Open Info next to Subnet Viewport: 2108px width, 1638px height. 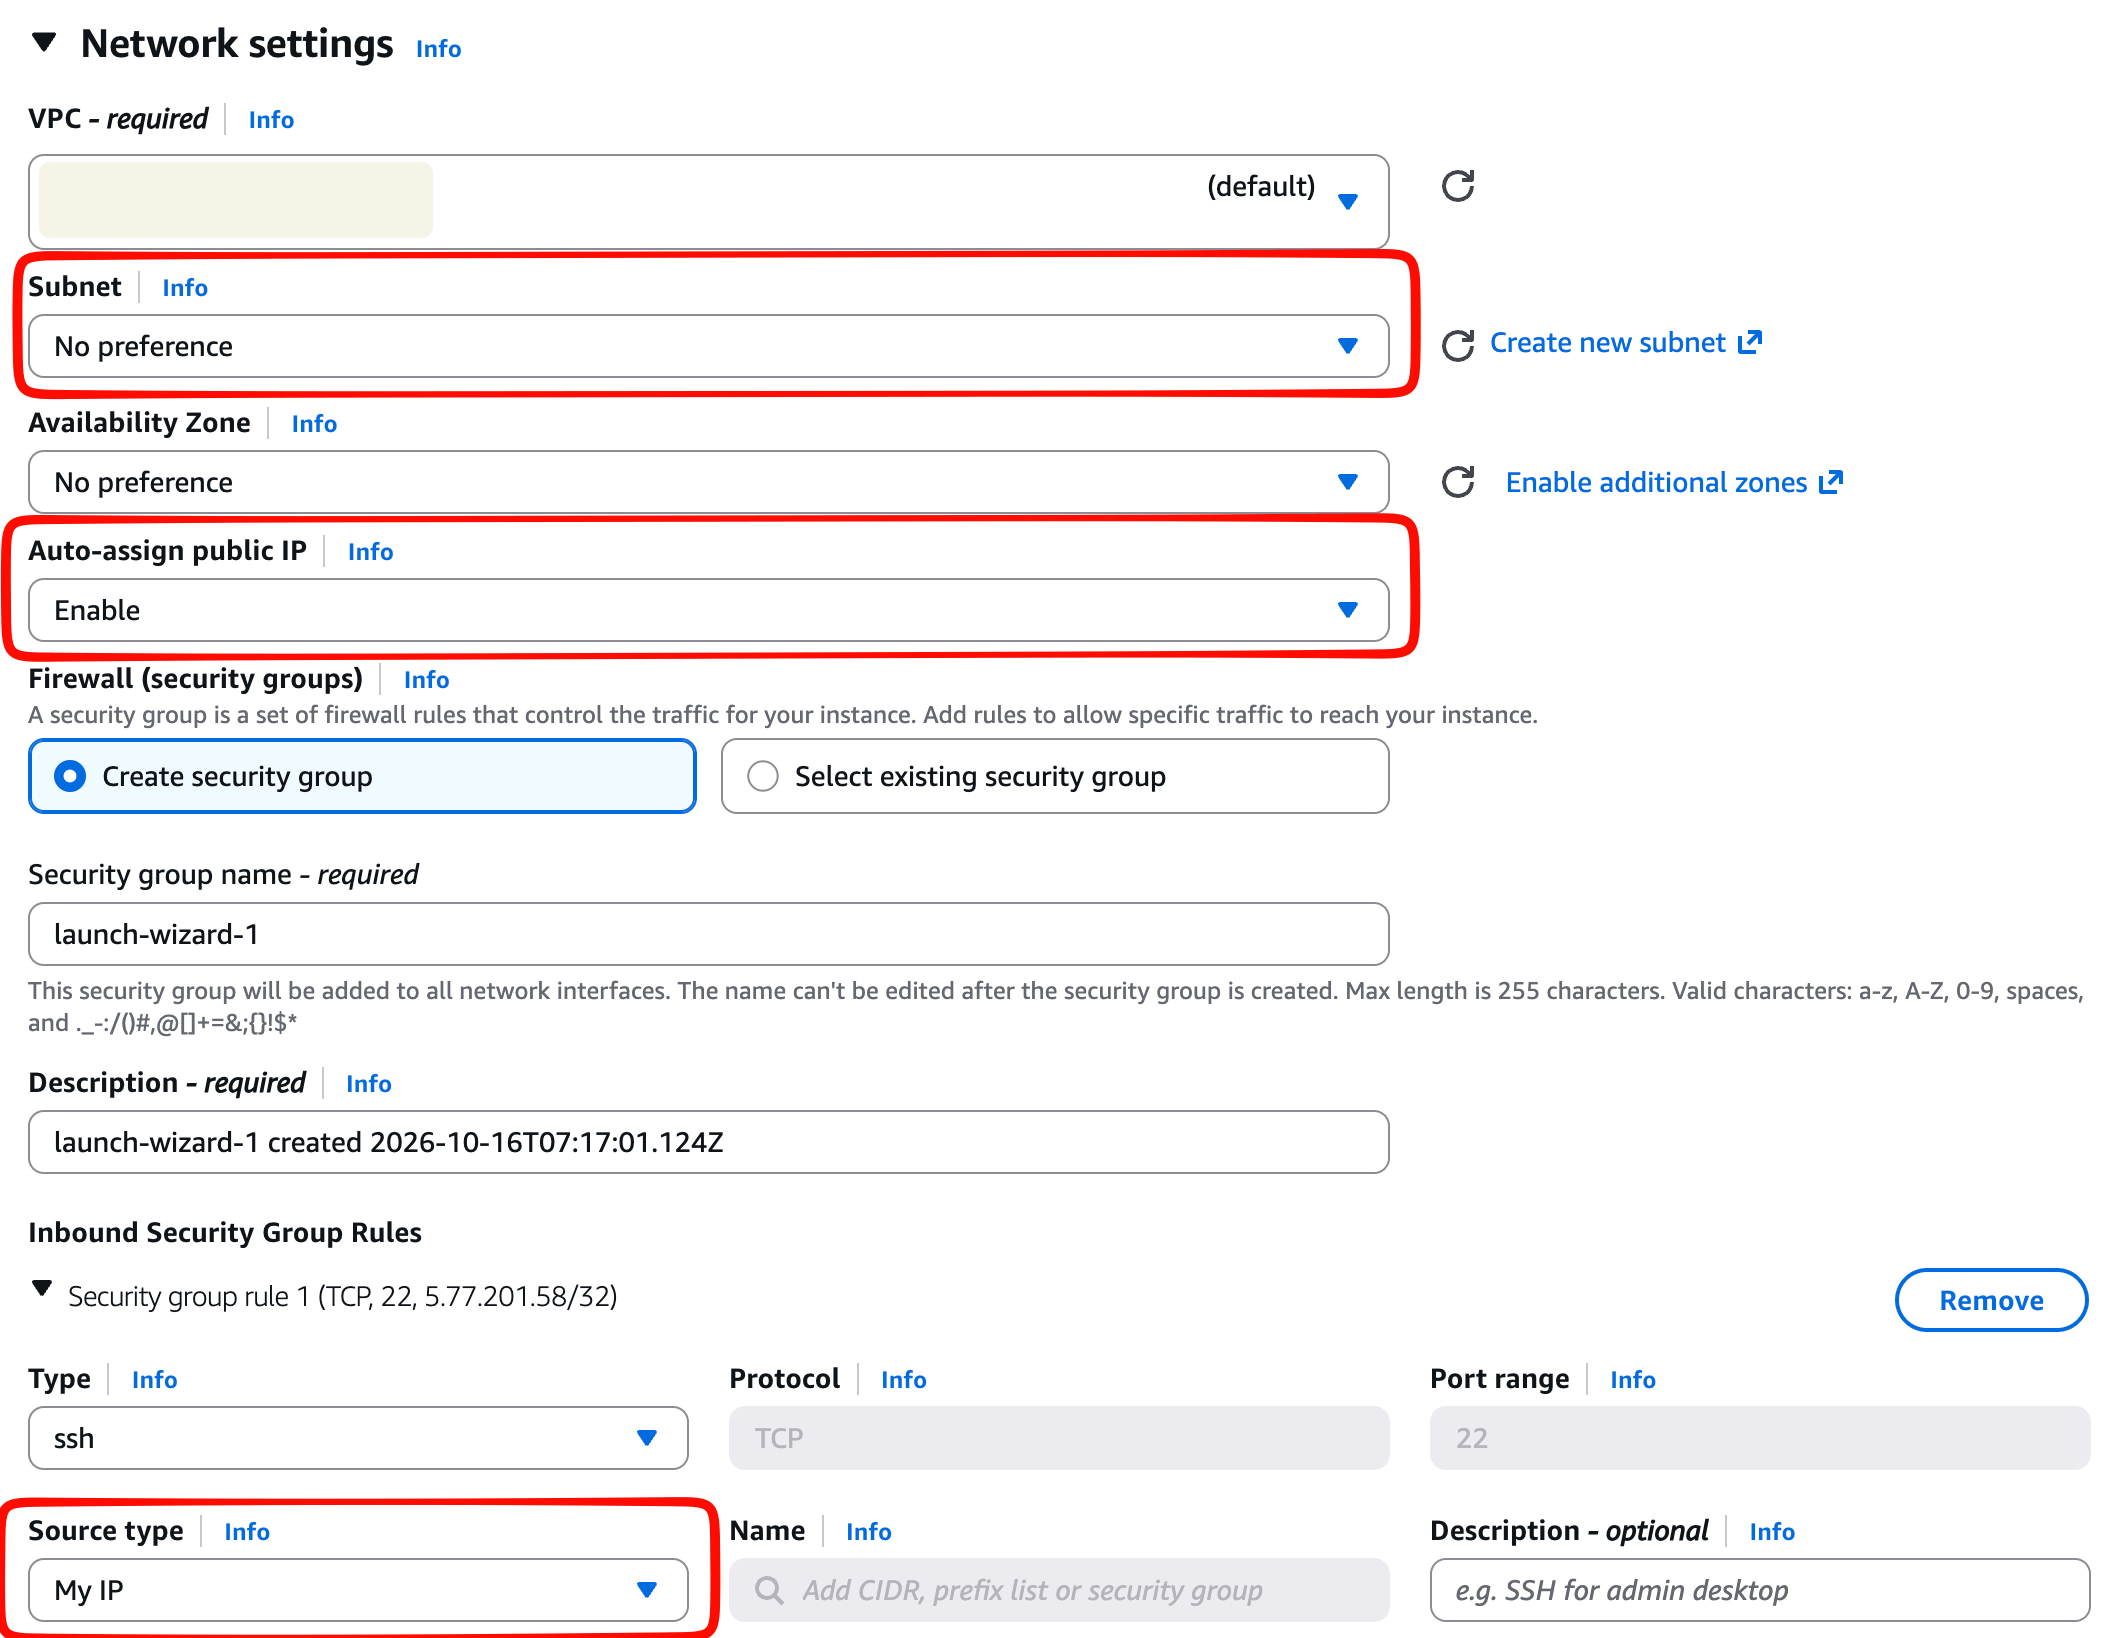tap(185, 288)
